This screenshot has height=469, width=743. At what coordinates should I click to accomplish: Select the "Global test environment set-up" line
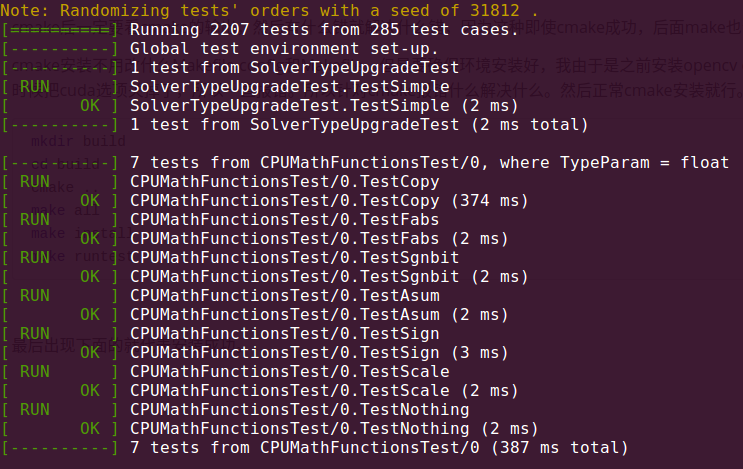point(285,48)
